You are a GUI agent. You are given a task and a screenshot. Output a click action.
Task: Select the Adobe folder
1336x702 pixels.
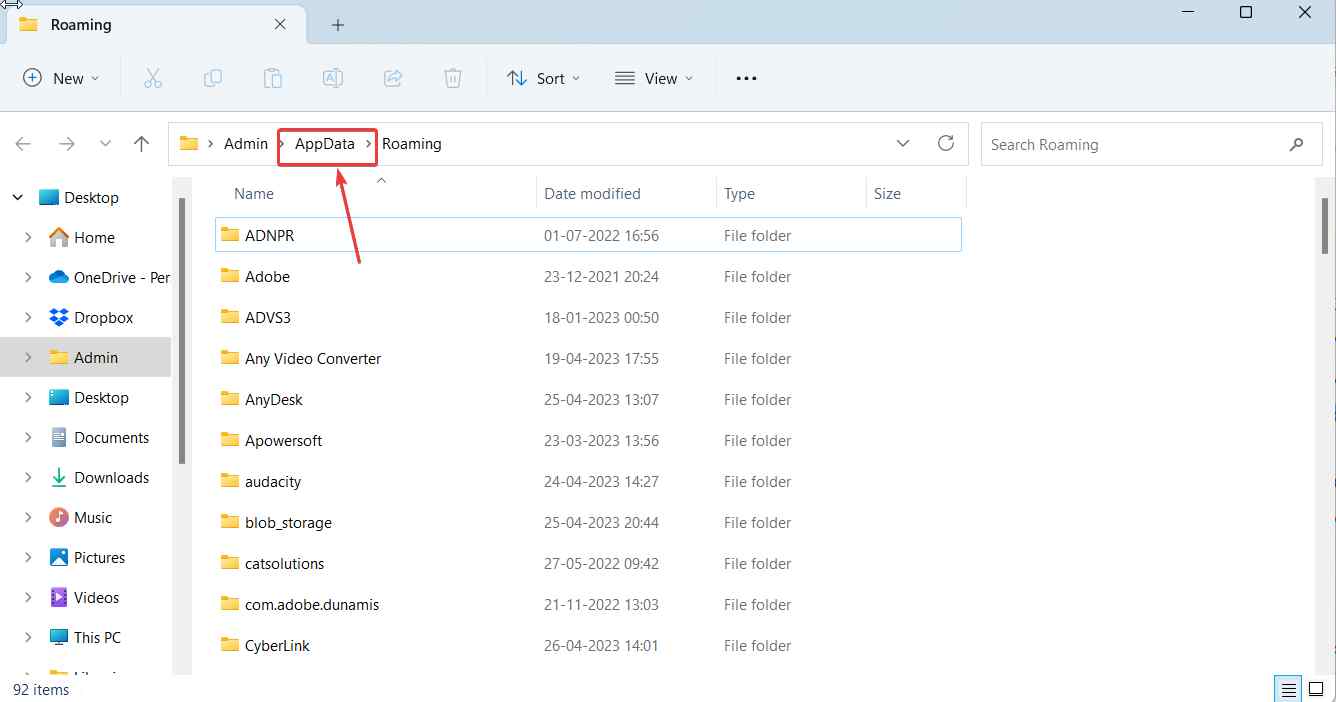point(267,277)
